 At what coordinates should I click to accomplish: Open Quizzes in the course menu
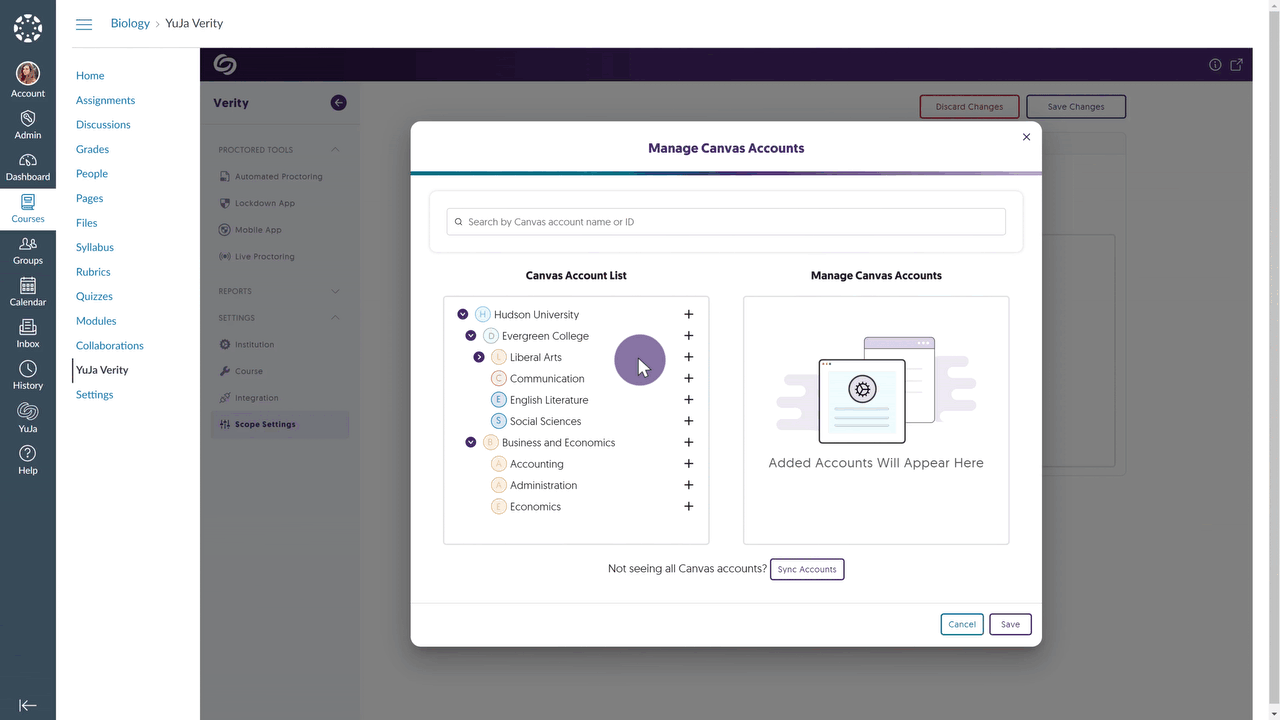(x=94, y=296)
